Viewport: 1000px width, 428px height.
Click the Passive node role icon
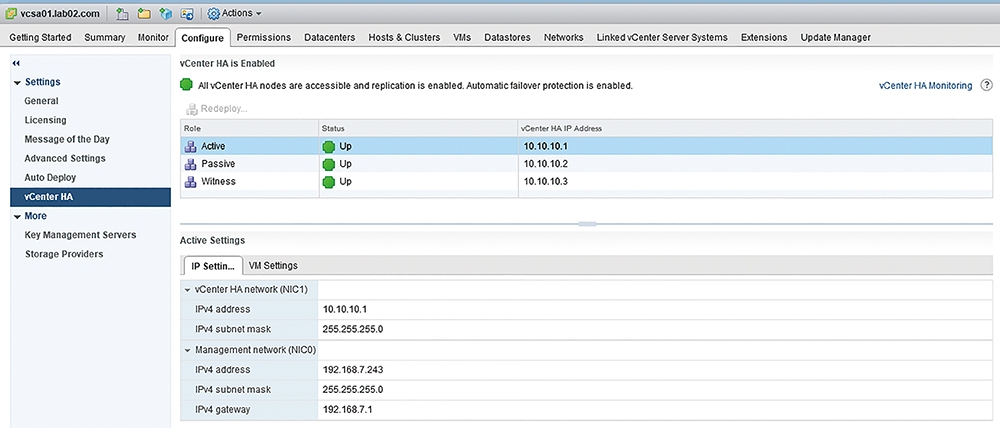tap(190, 164)
